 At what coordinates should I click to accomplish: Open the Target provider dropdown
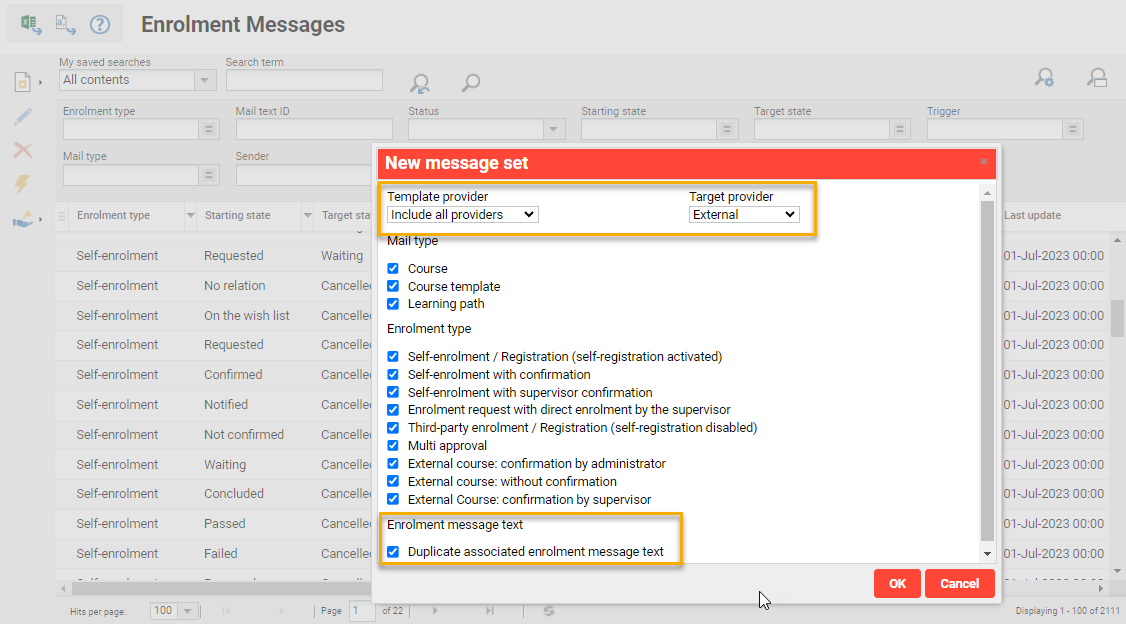point(744,214)
